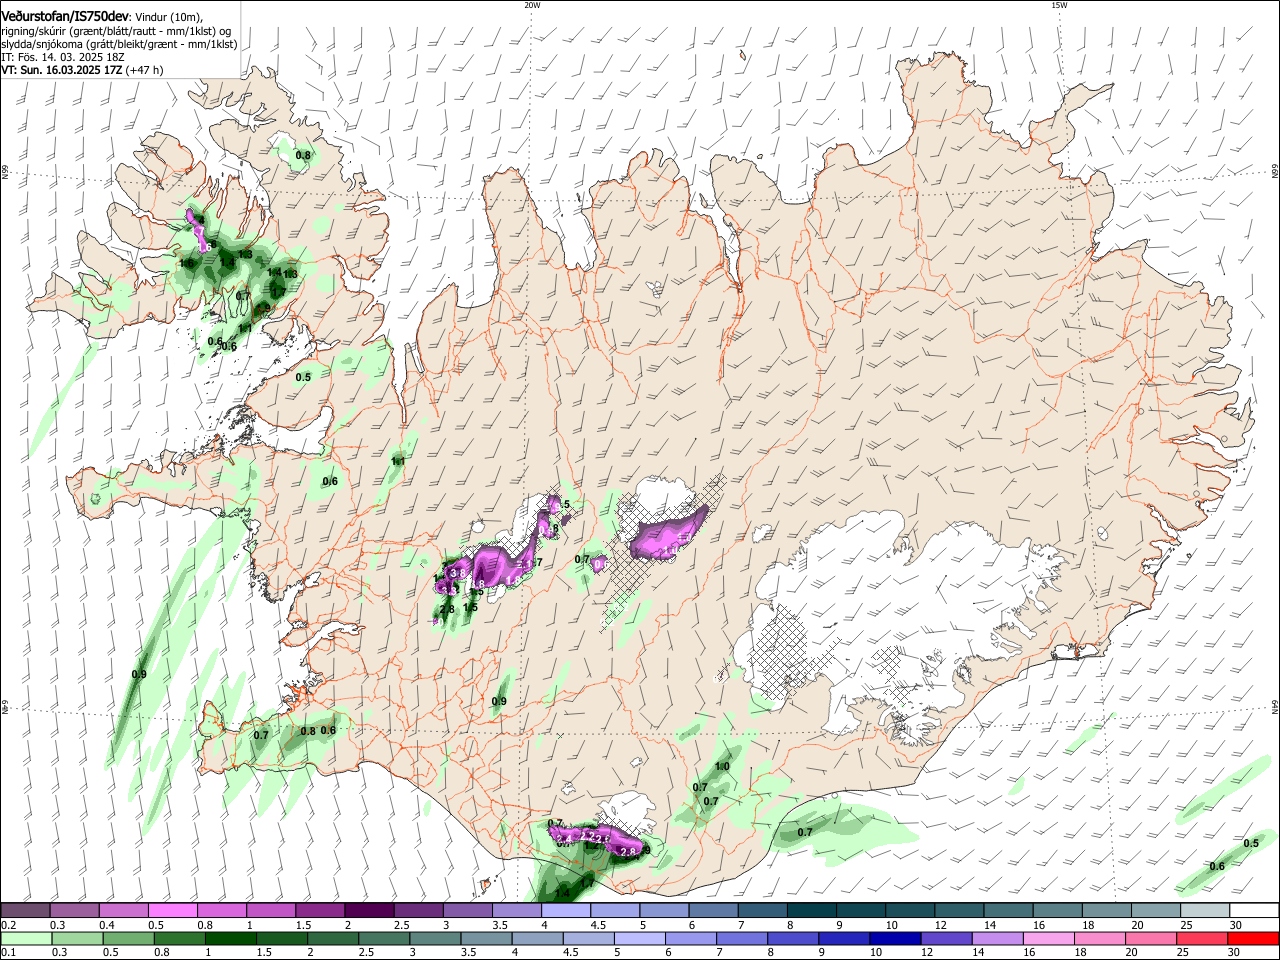This screenshot has width=1280, height=960.
Task: Click the Veðurstofan/IS750dev map title
Action: [65, 16]
